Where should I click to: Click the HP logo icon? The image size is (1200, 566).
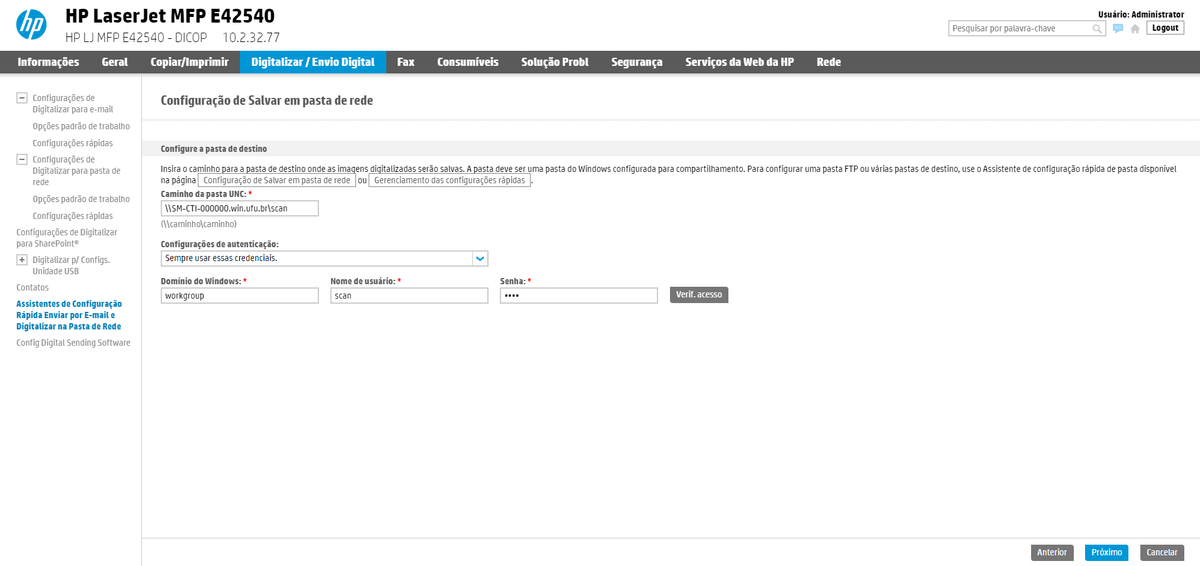click(x=31, y=25)
